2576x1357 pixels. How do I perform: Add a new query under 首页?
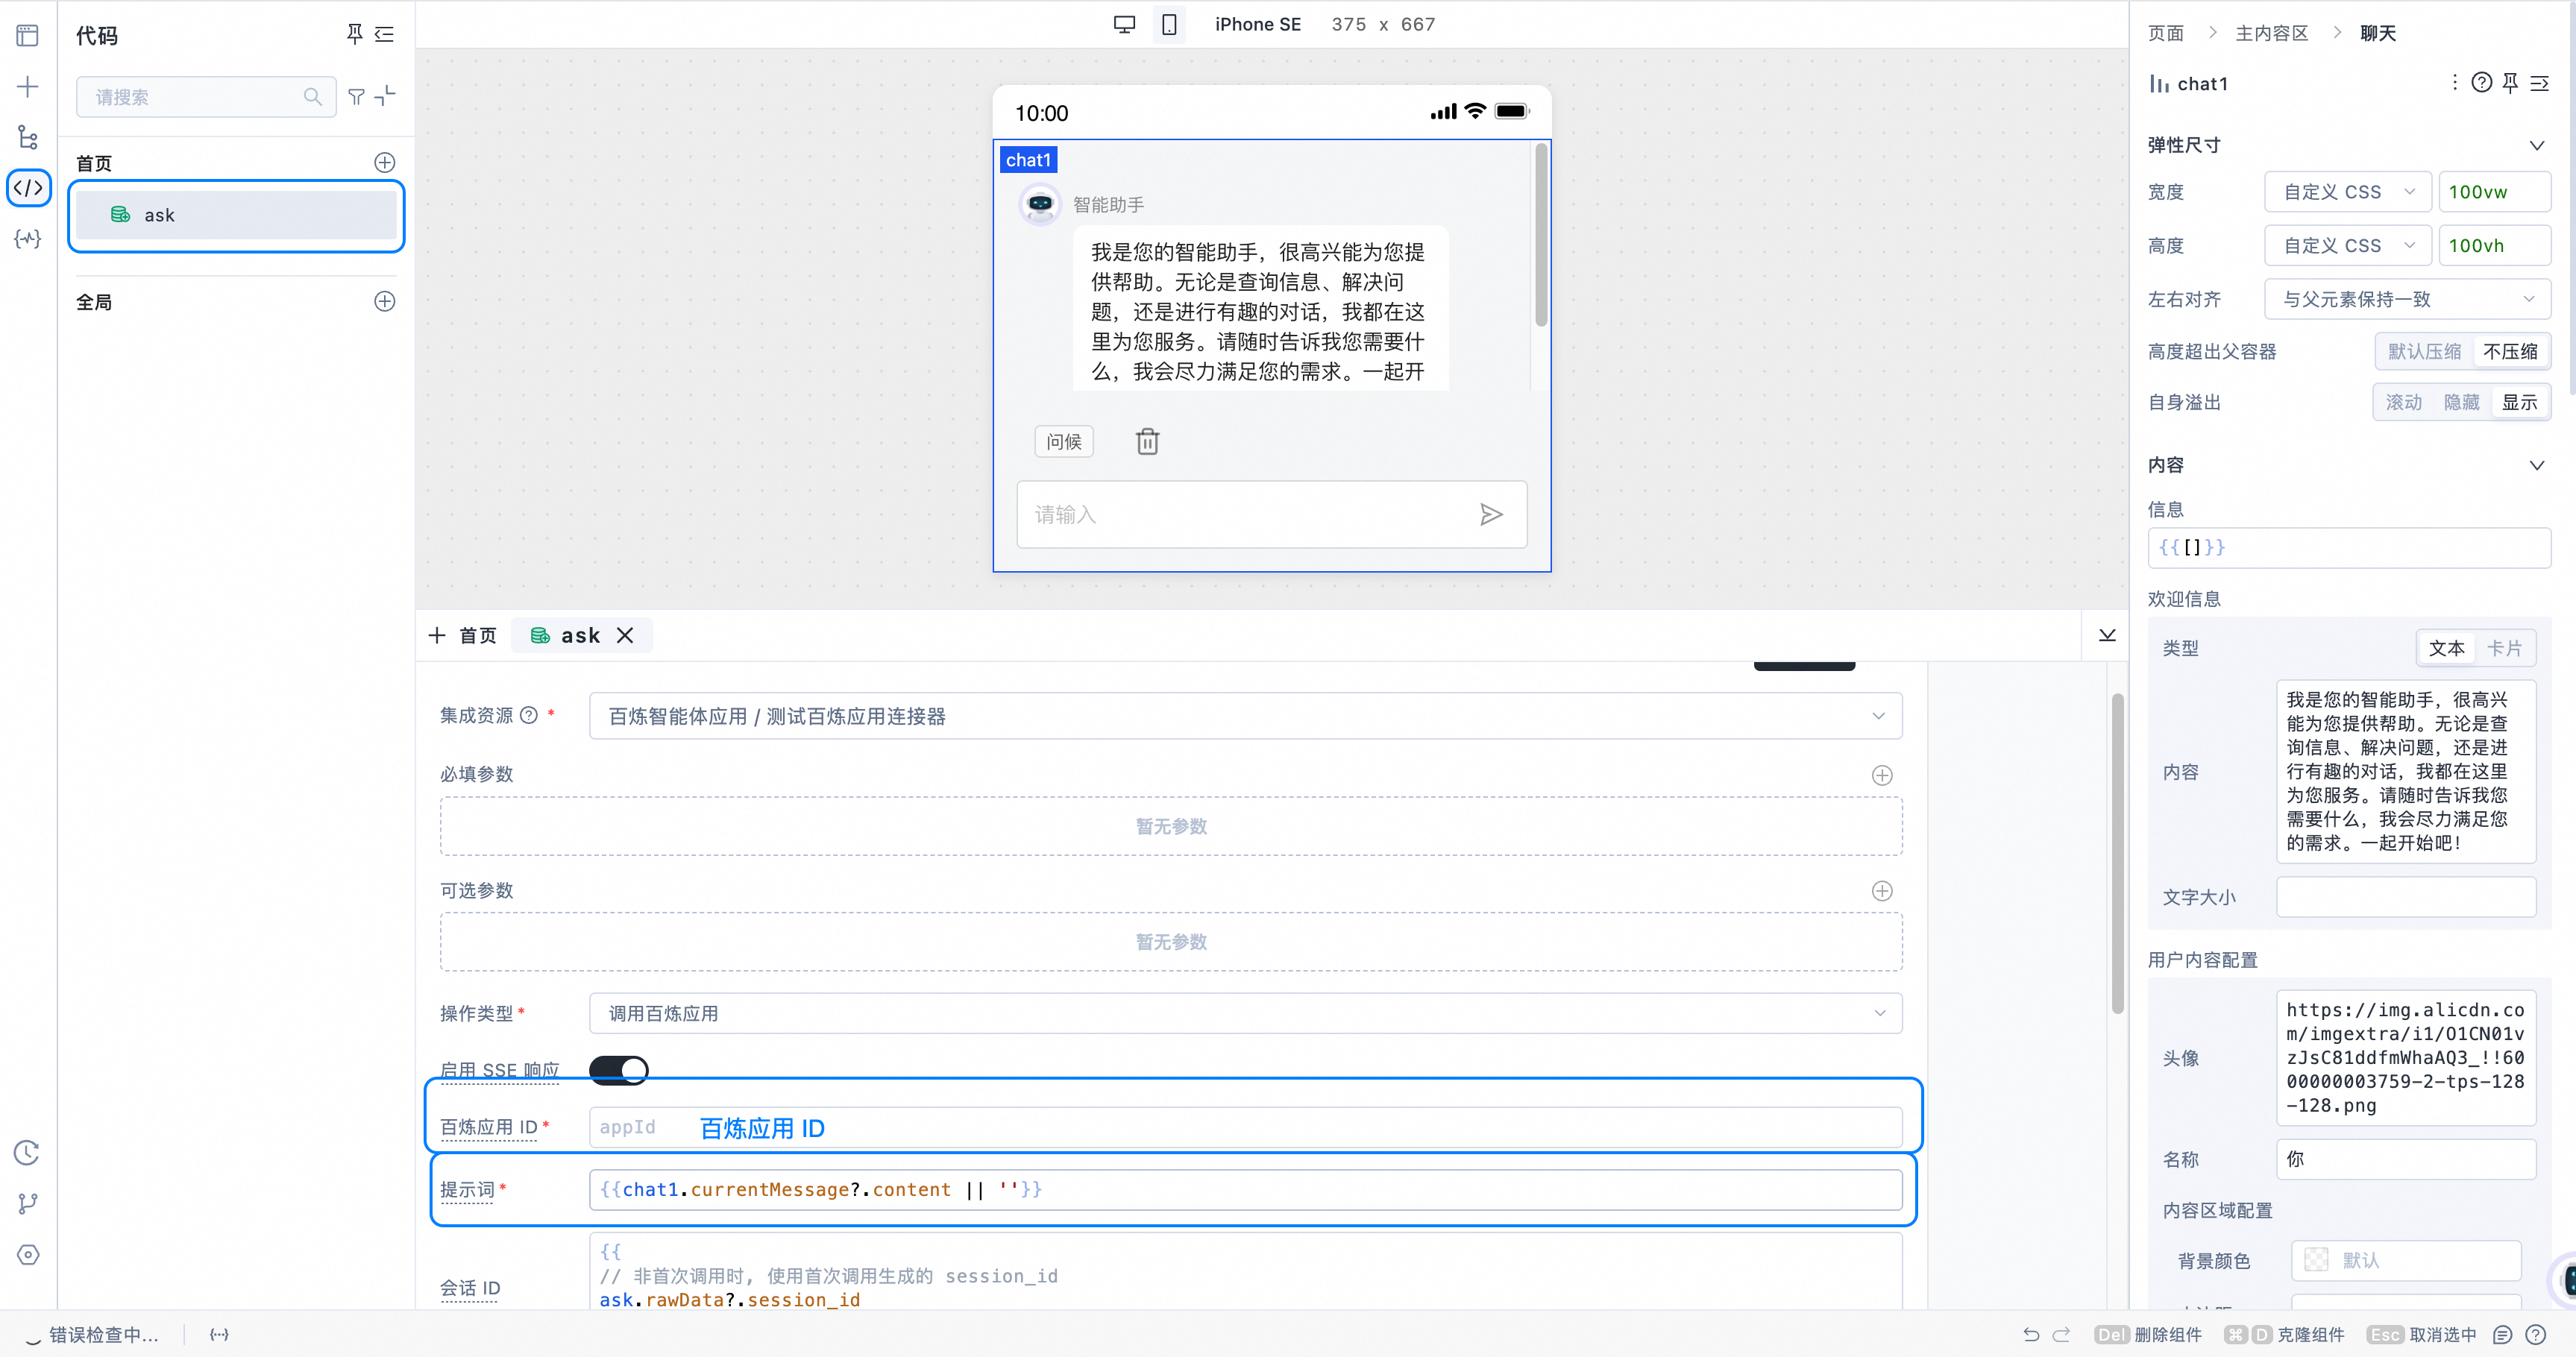coord(385,162)
